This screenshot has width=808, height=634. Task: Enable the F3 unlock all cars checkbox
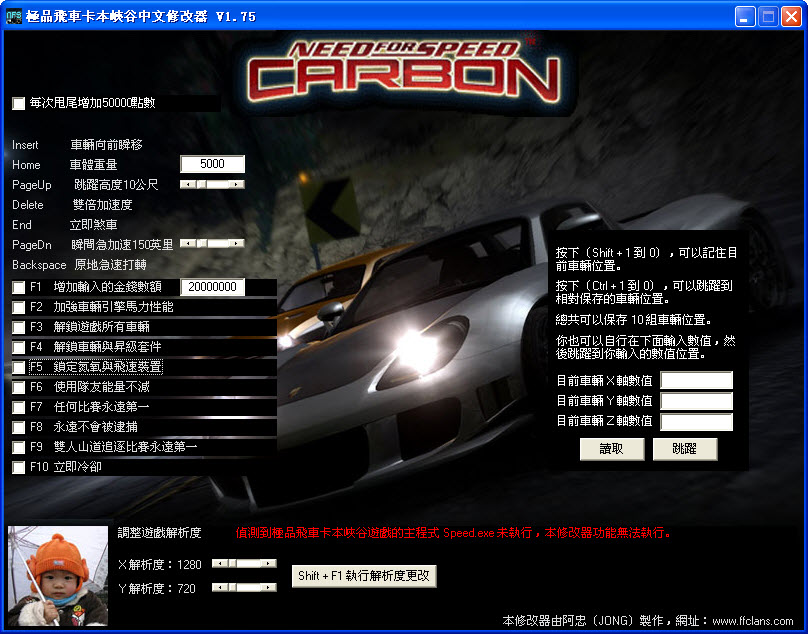[x=18, y=327]
